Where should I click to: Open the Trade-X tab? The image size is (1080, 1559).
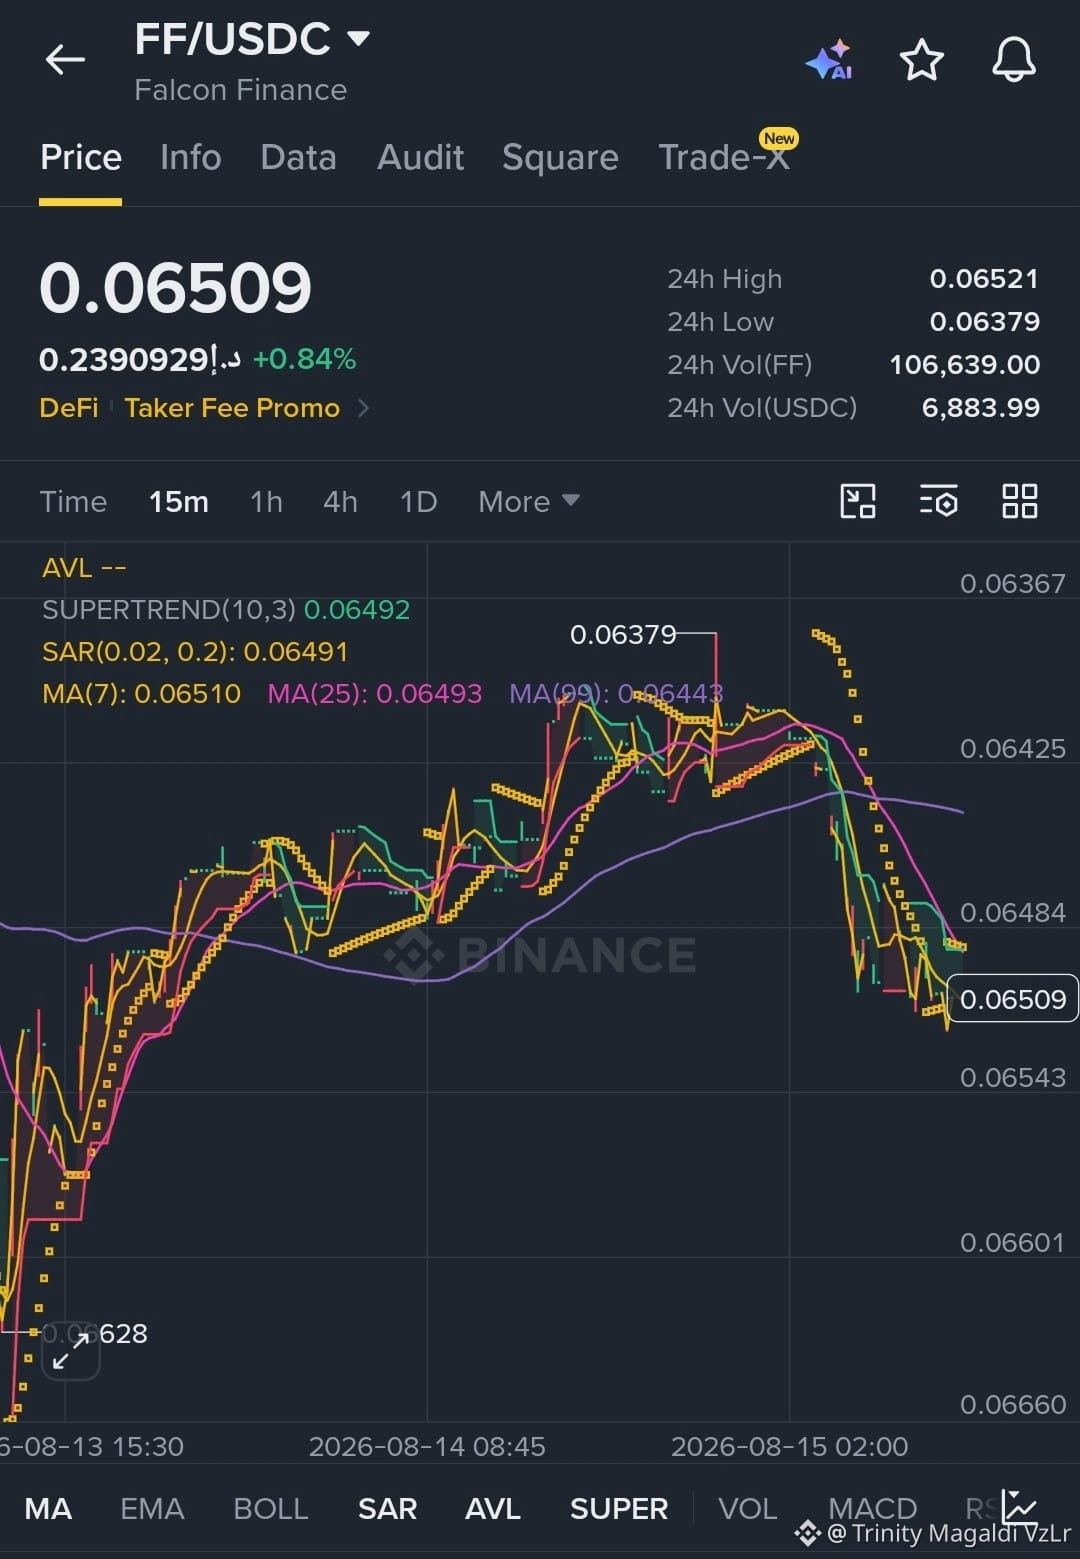coord(724,157)
